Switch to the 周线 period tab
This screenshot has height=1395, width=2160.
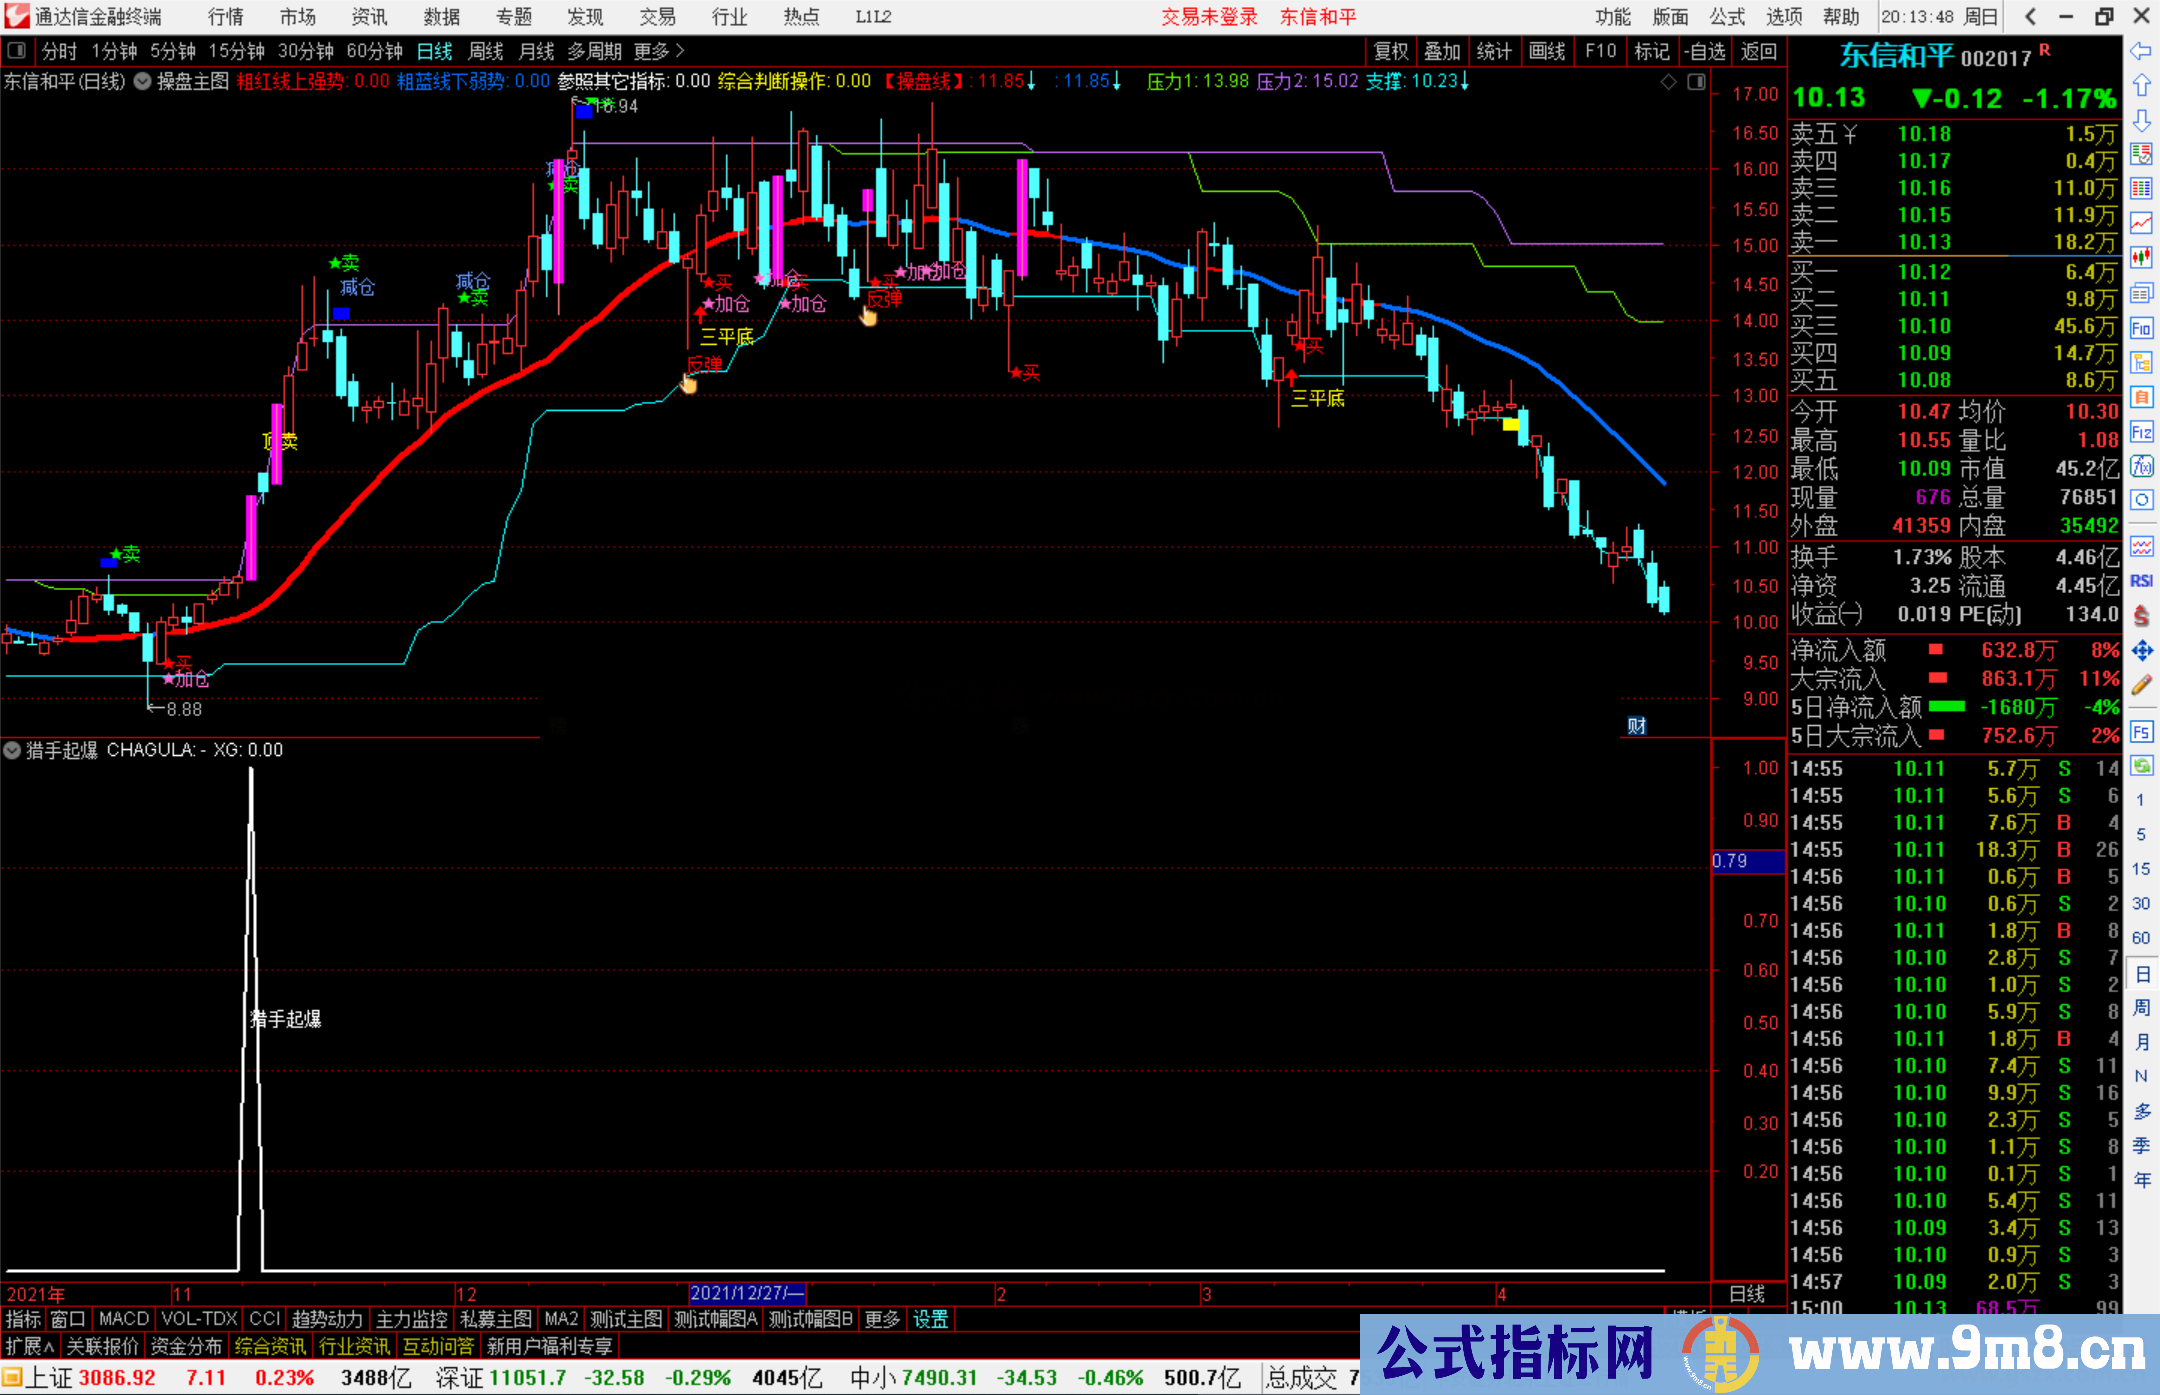(486, 51)
